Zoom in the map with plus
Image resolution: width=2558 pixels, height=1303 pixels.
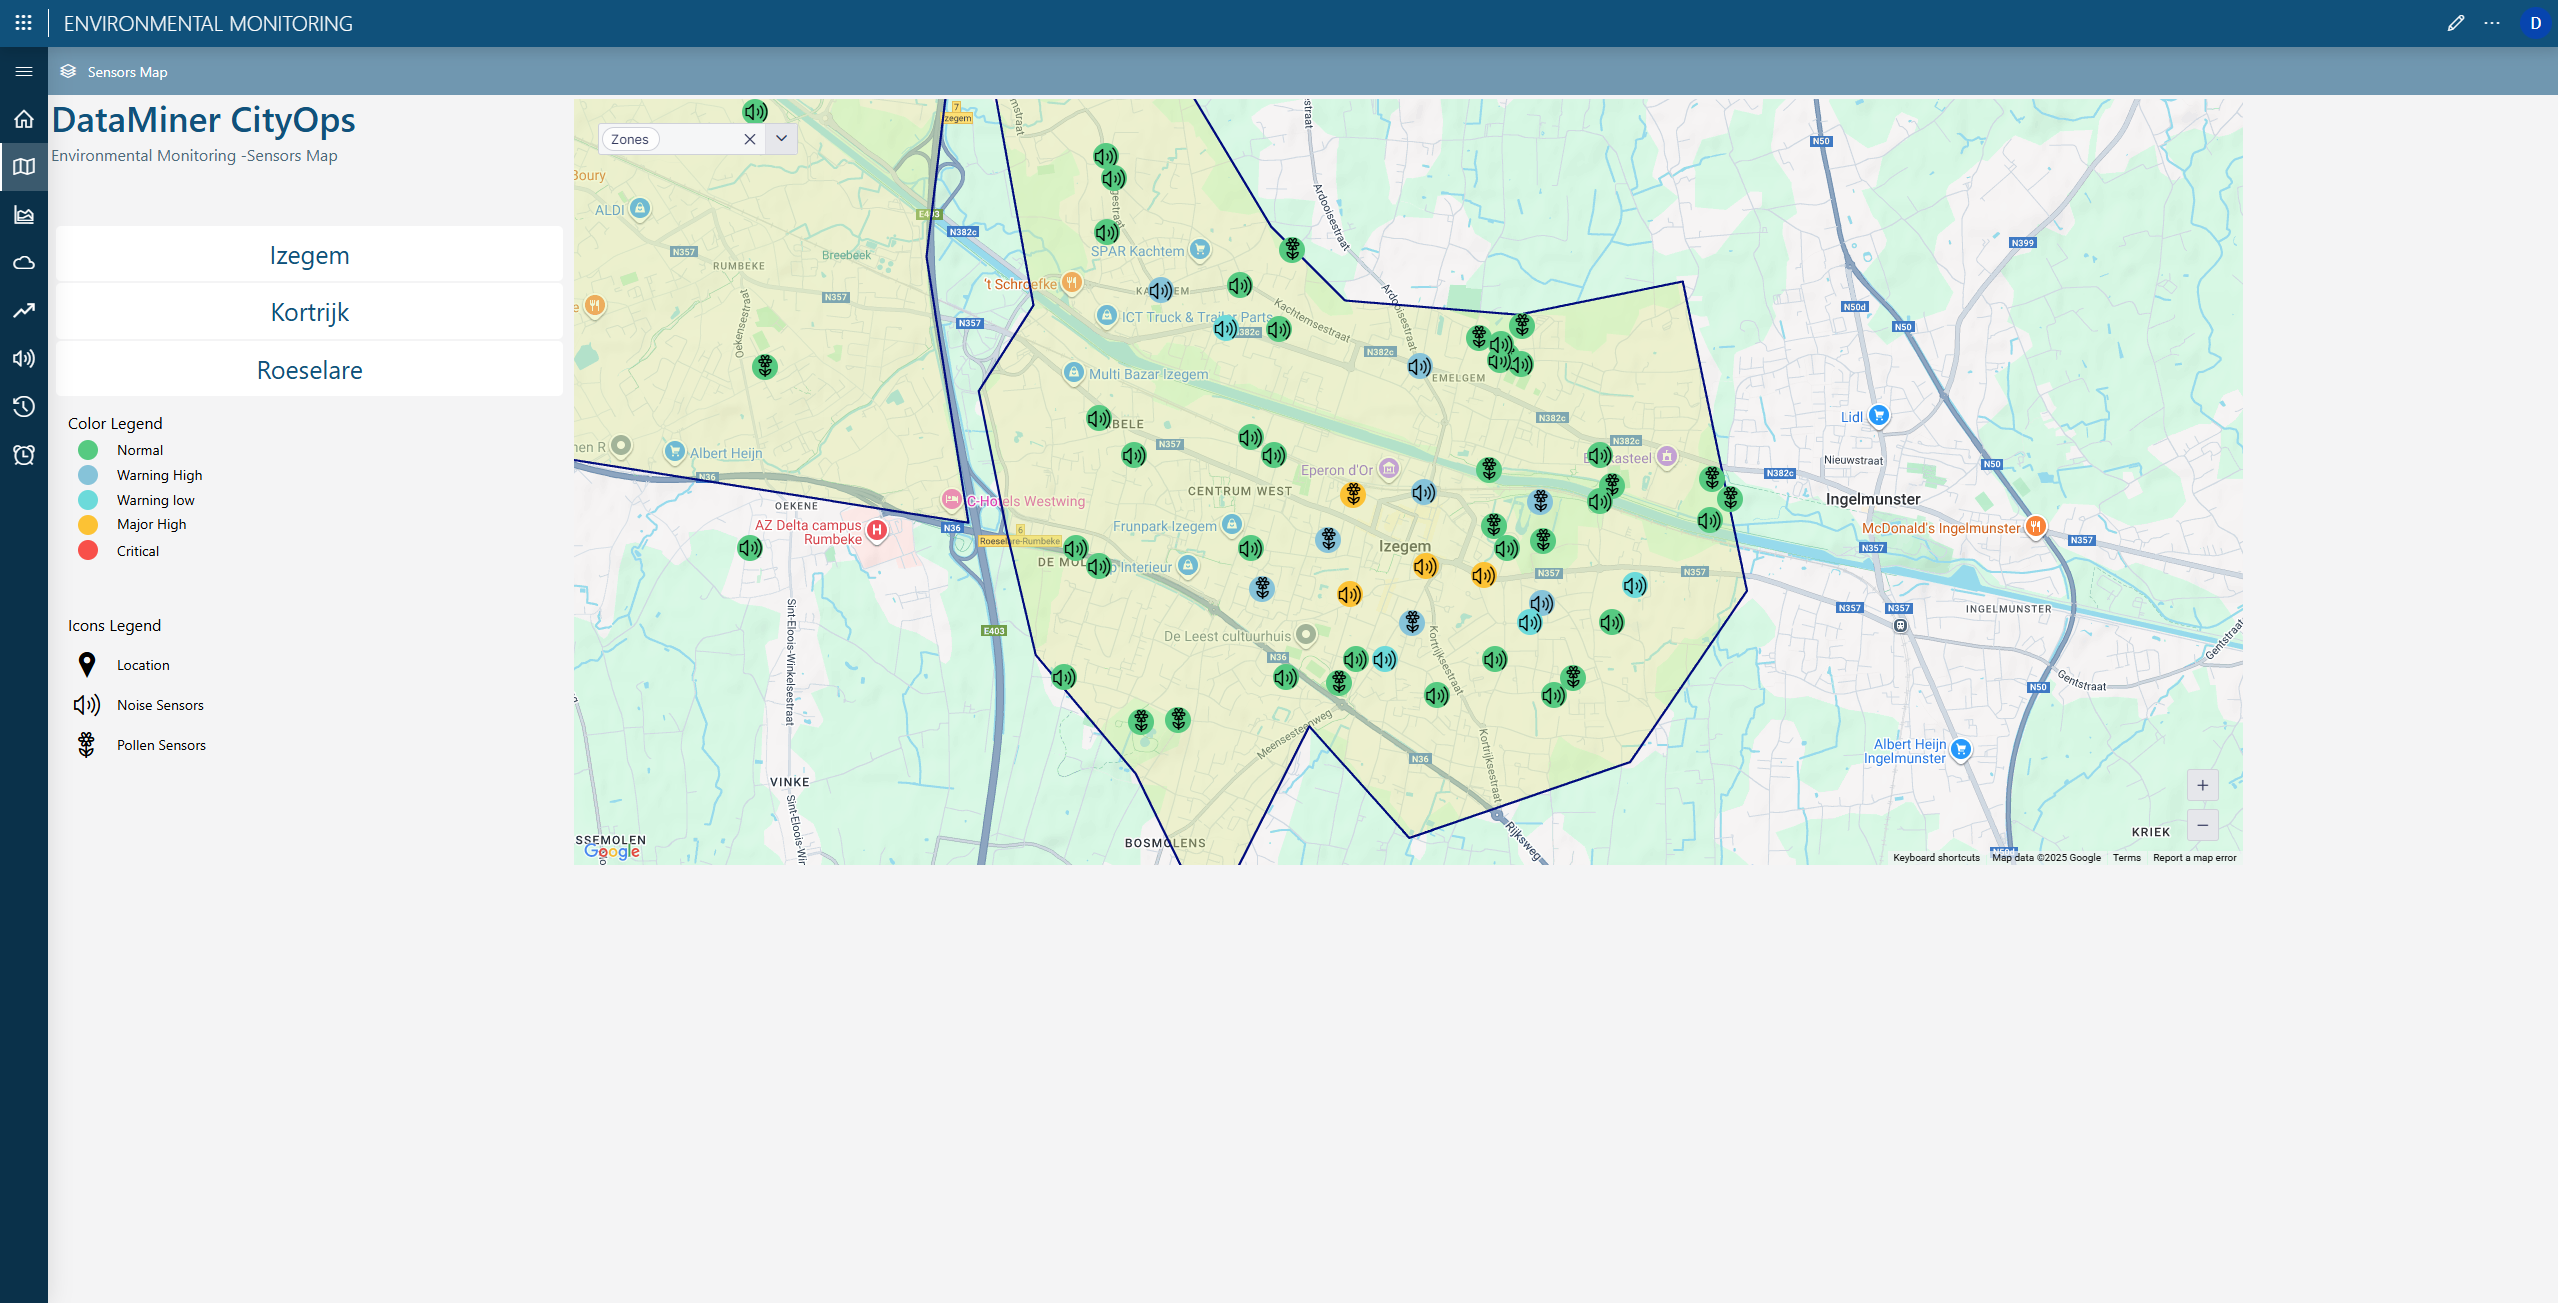[2202, 786]
